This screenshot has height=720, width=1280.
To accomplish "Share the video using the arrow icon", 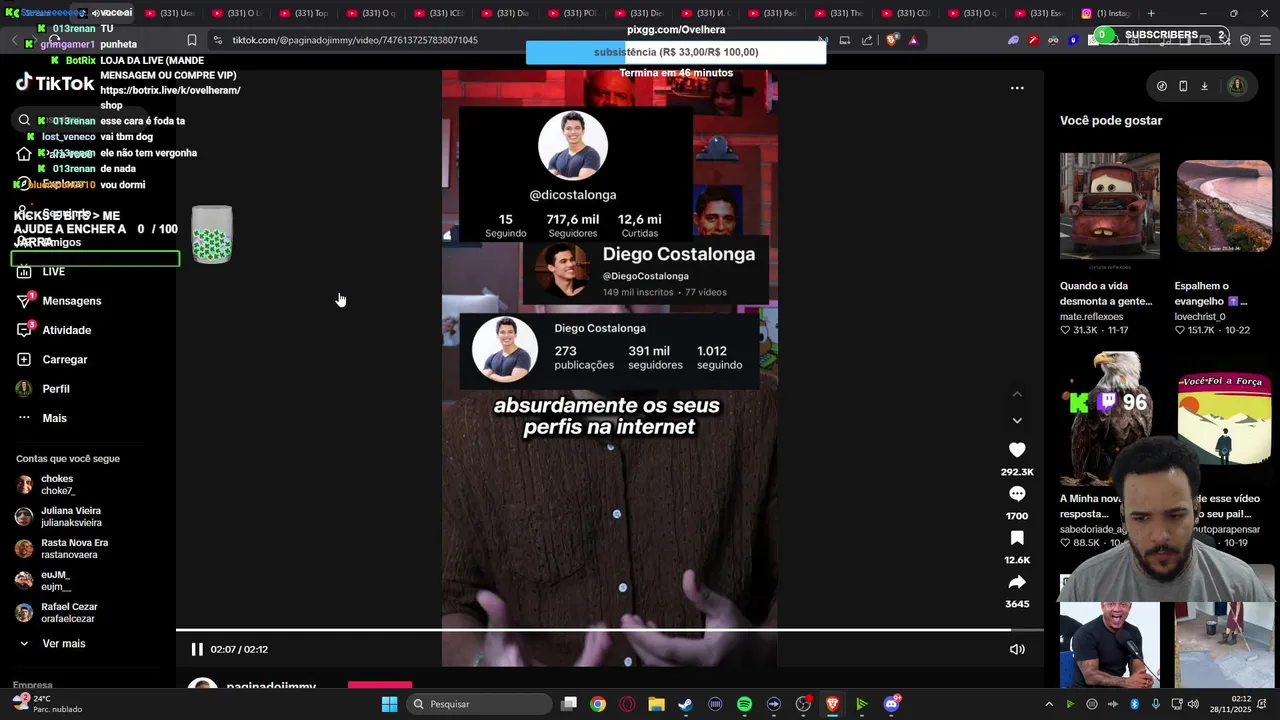I will pyautogui.click(x=1017, y=582).
